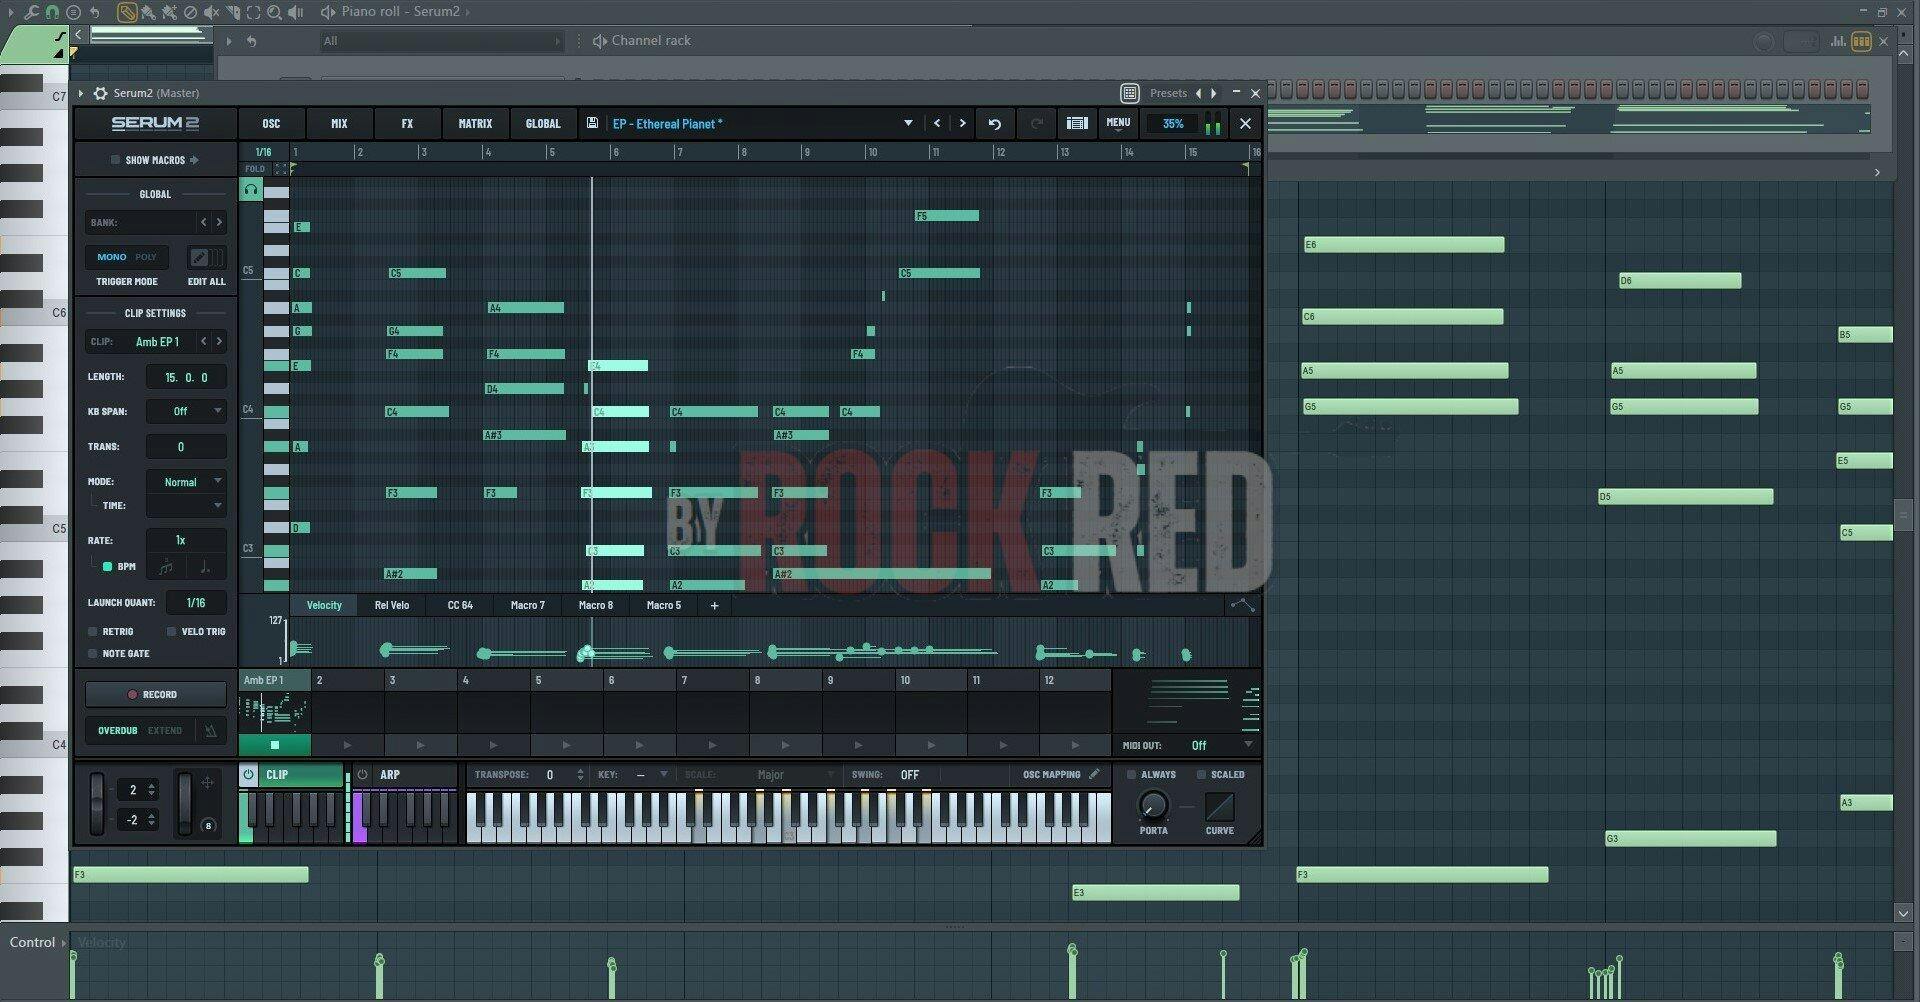1920x1002 pixels.
Task: Click the plus icon to add lane
Action: pyautogui.click(x=714, y=605)
